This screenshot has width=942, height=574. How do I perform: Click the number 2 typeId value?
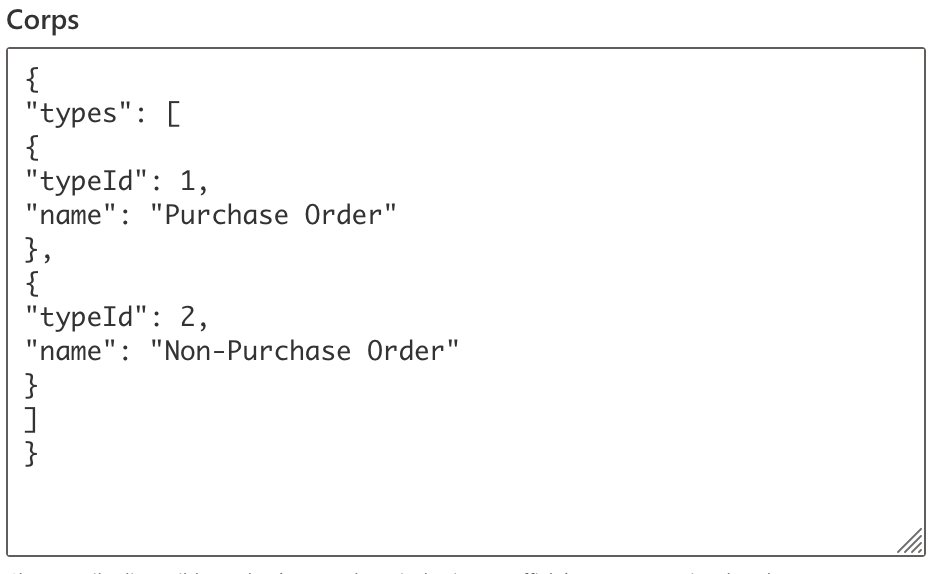pos(188,317)
